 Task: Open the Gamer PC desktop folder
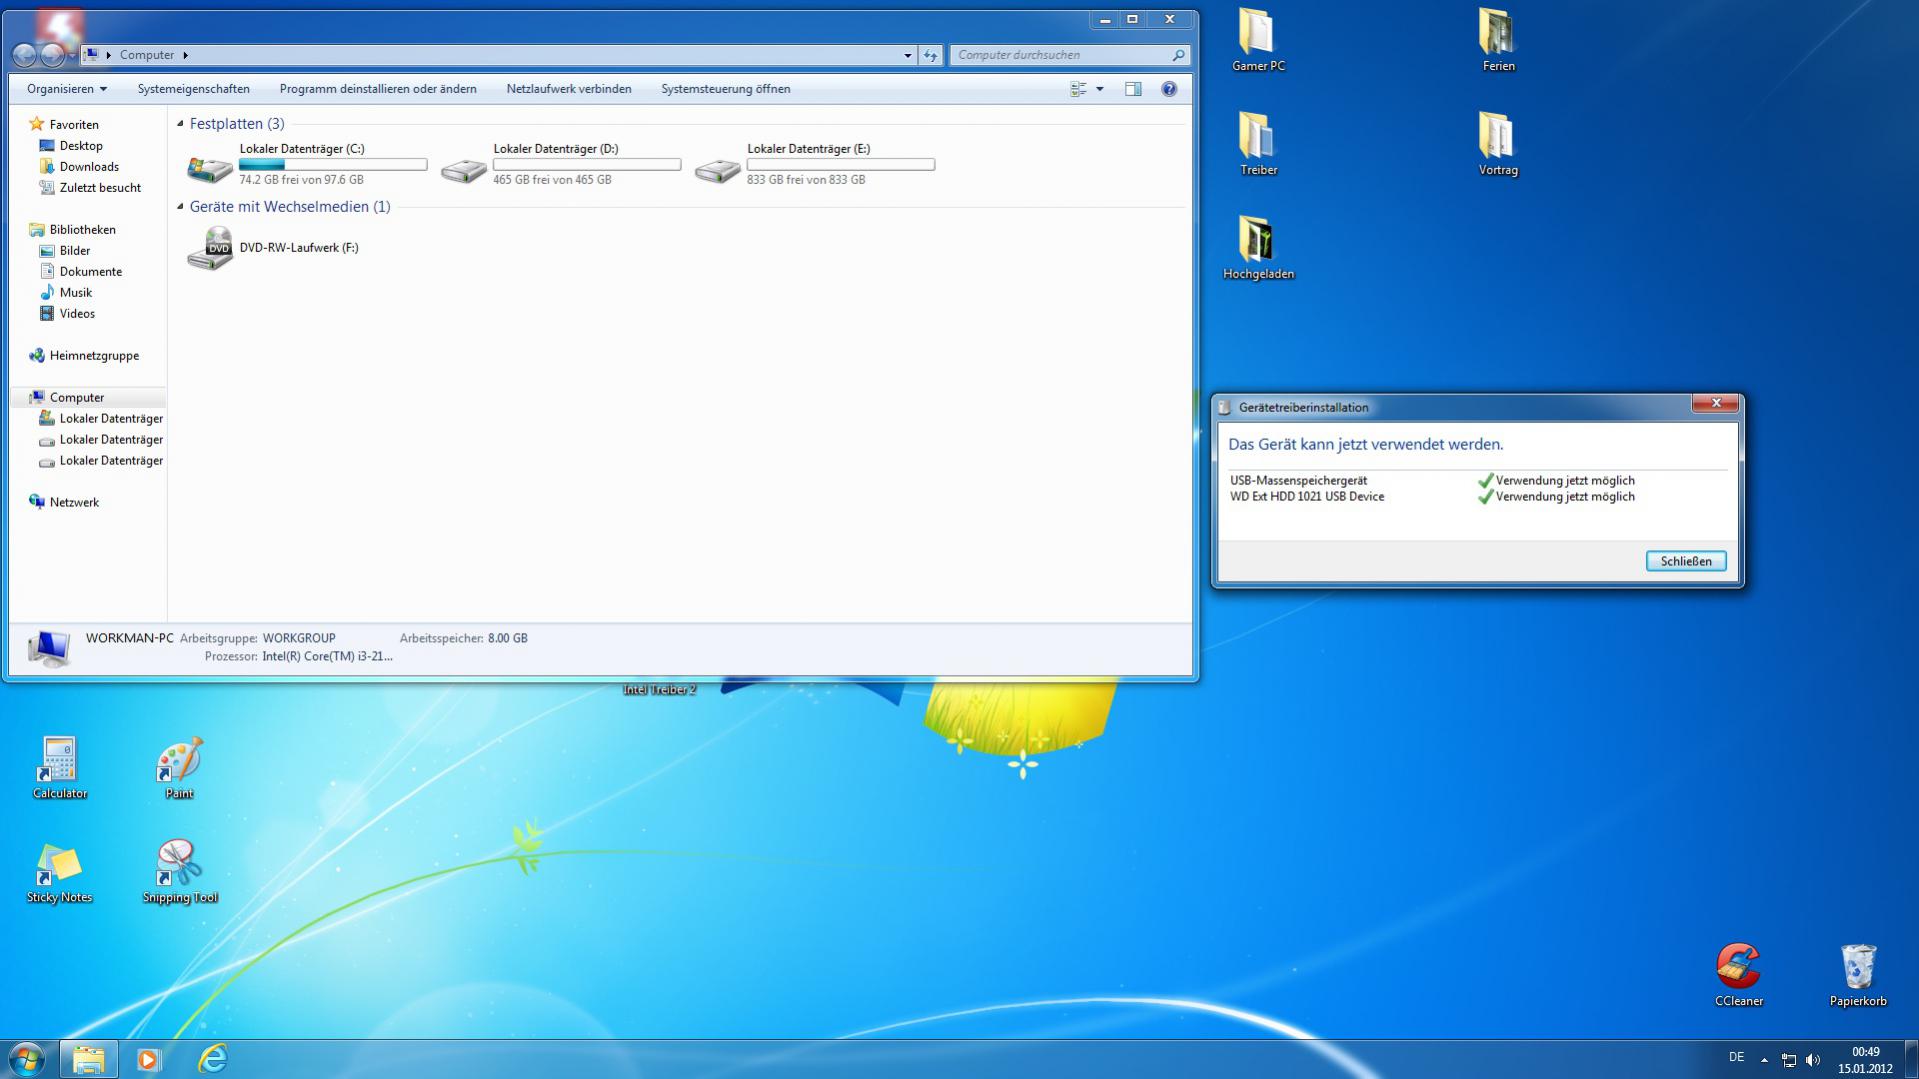1258,40
